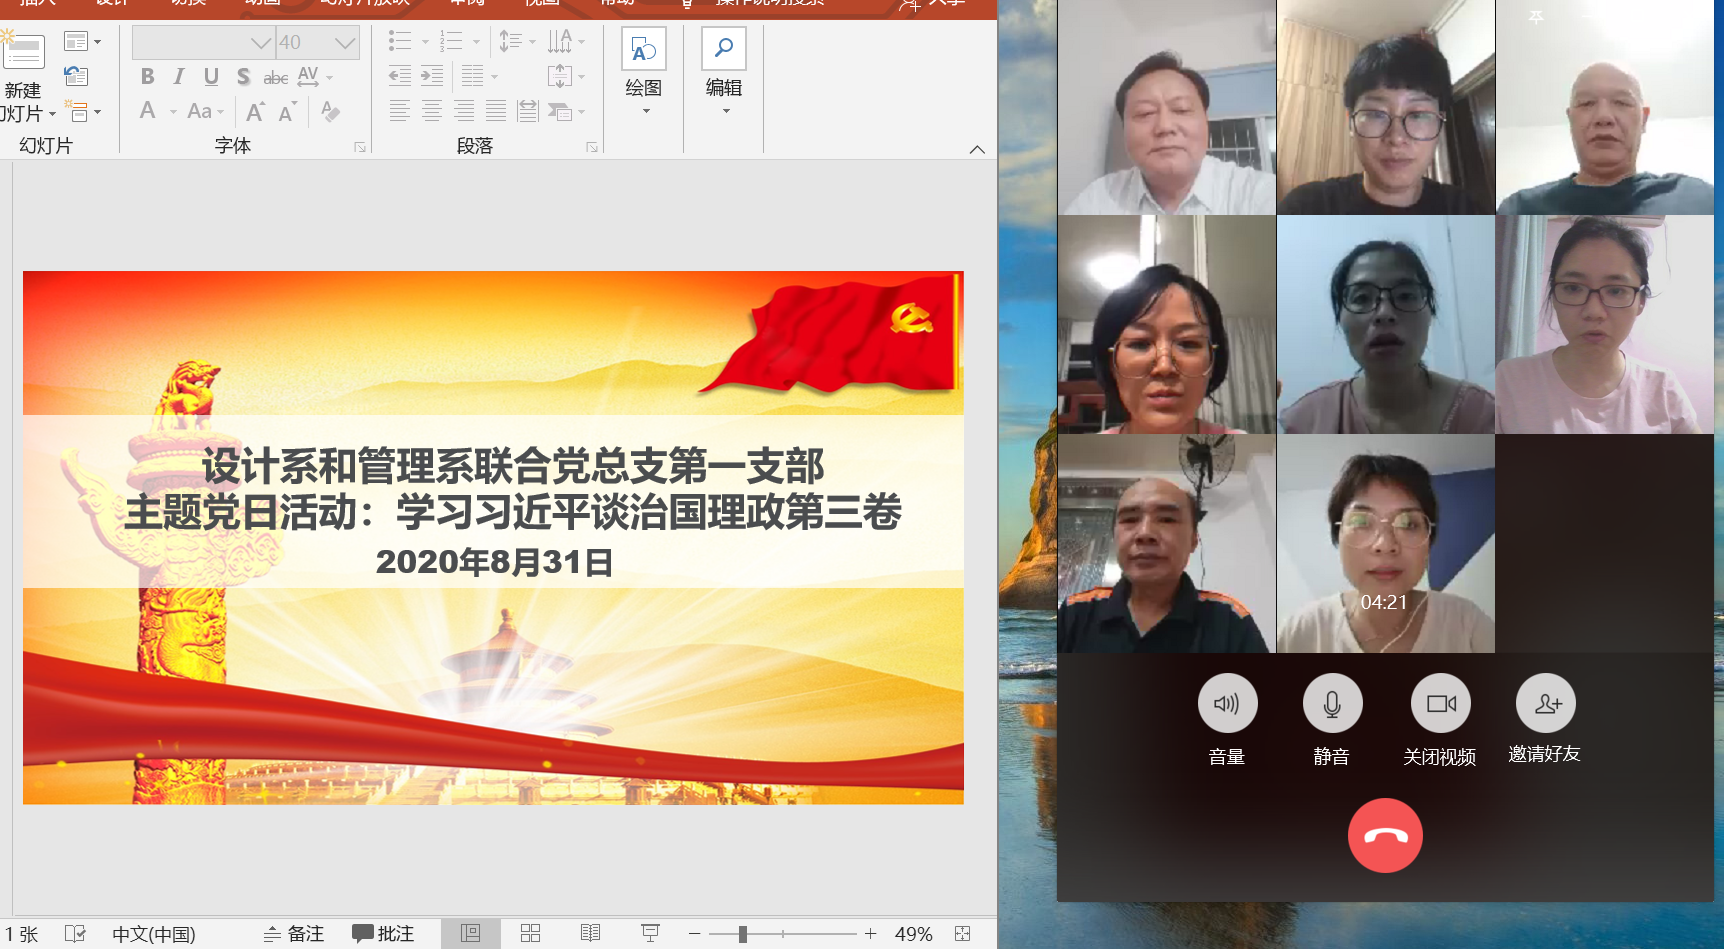End the call with the red hangup button
The image size is (1724, 949).
(x=1385, y=835)
